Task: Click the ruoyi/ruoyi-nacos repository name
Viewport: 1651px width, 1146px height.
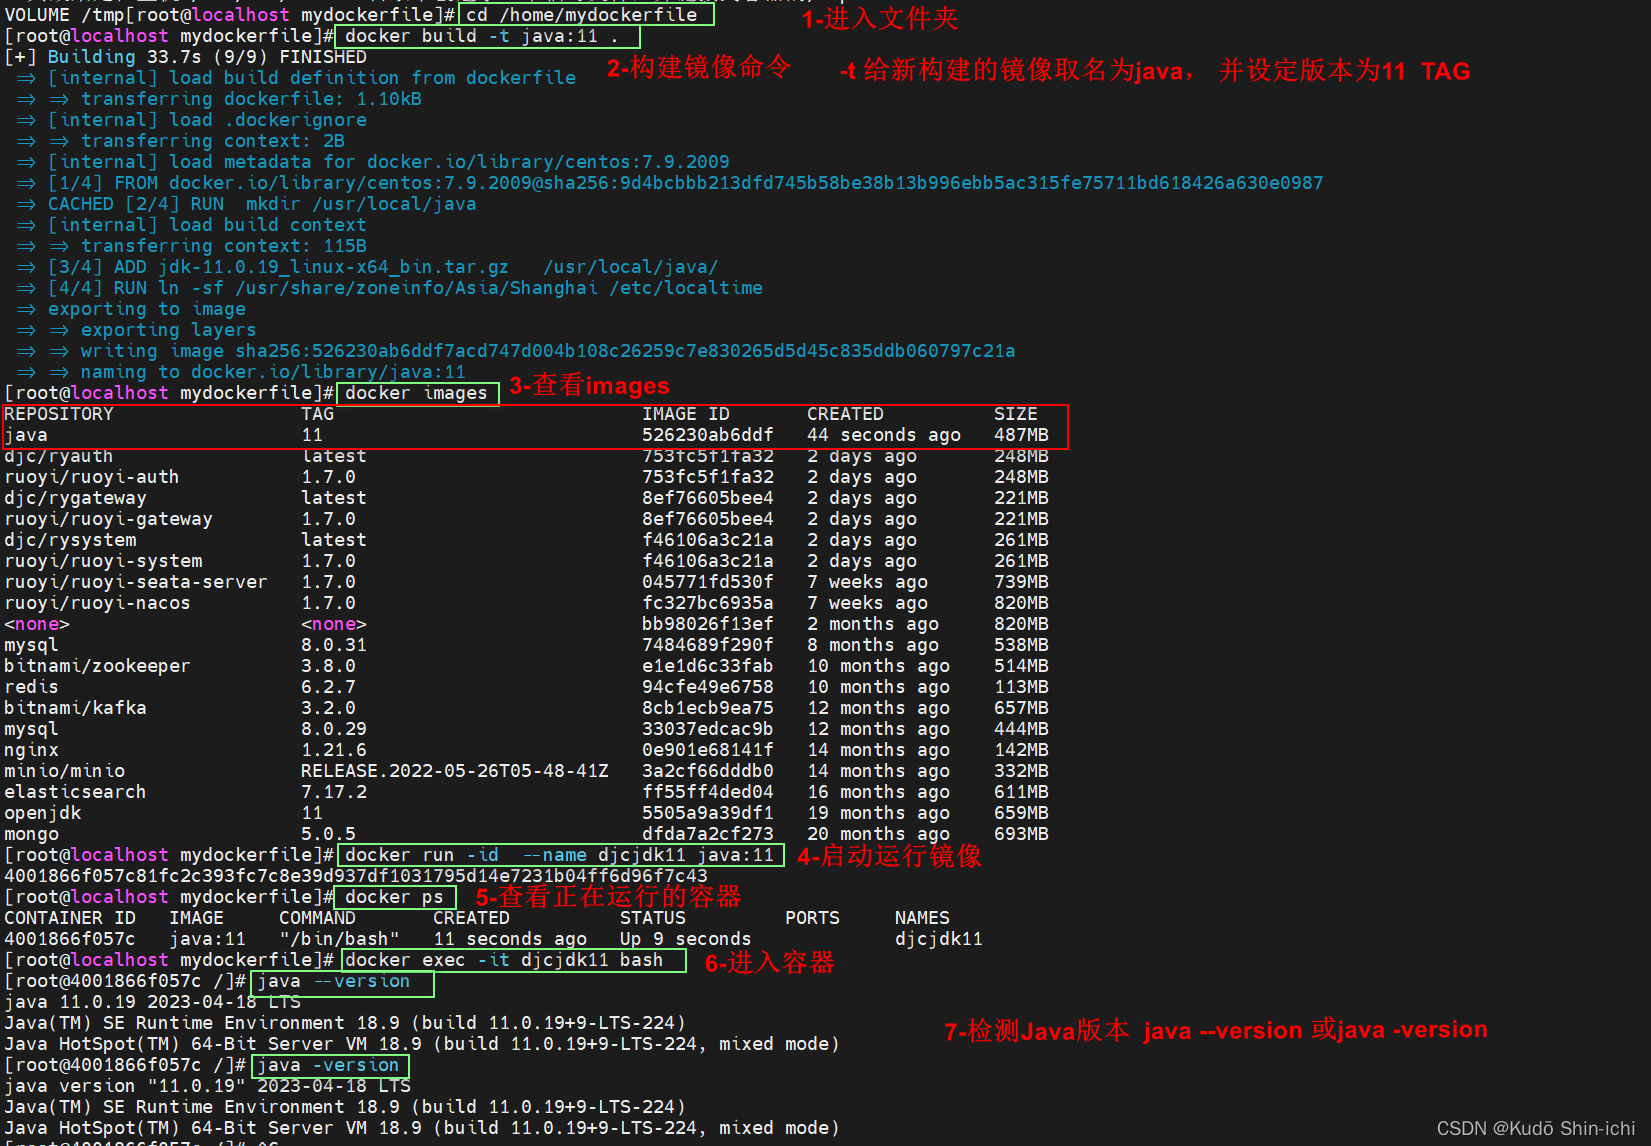Action: pyautogui.click(x=97, y=603)
